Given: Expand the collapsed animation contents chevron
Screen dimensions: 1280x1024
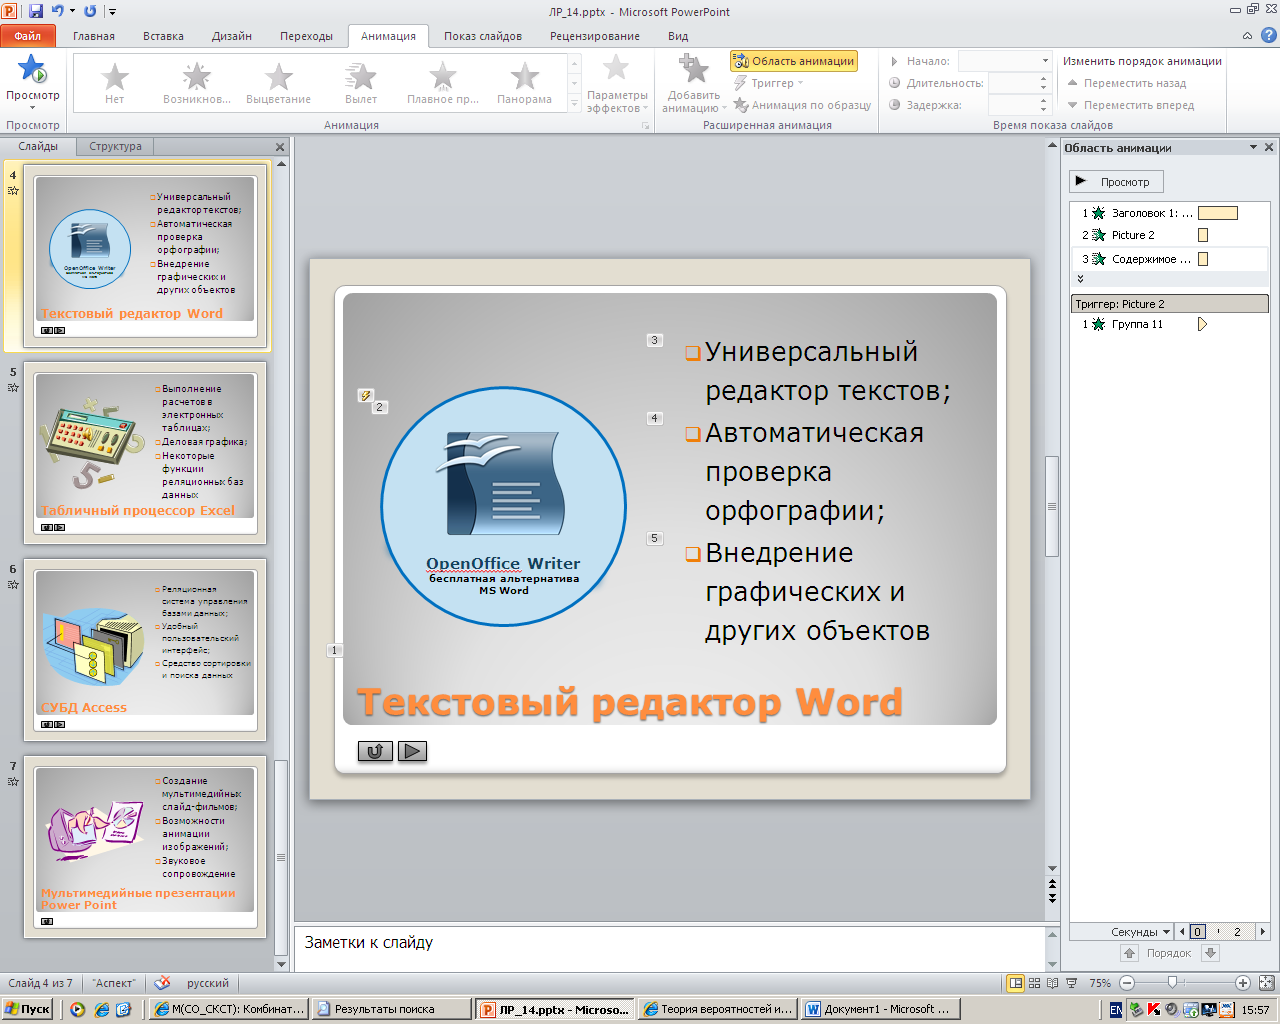Looking at the screenshot, I should click(1080, 279).
